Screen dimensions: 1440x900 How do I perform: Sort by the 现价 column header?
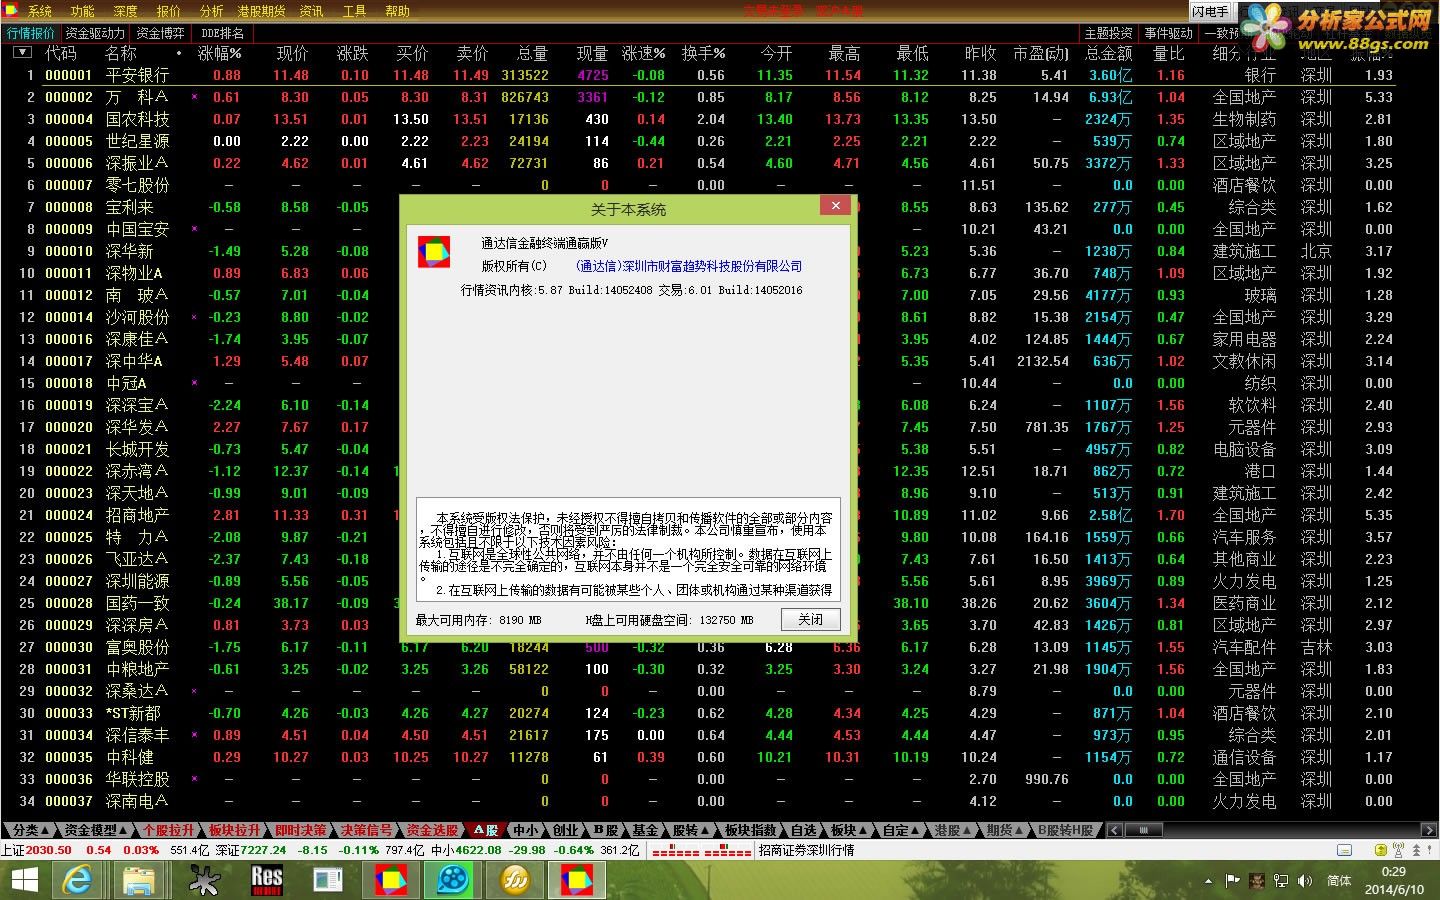[x=292, y=53]
